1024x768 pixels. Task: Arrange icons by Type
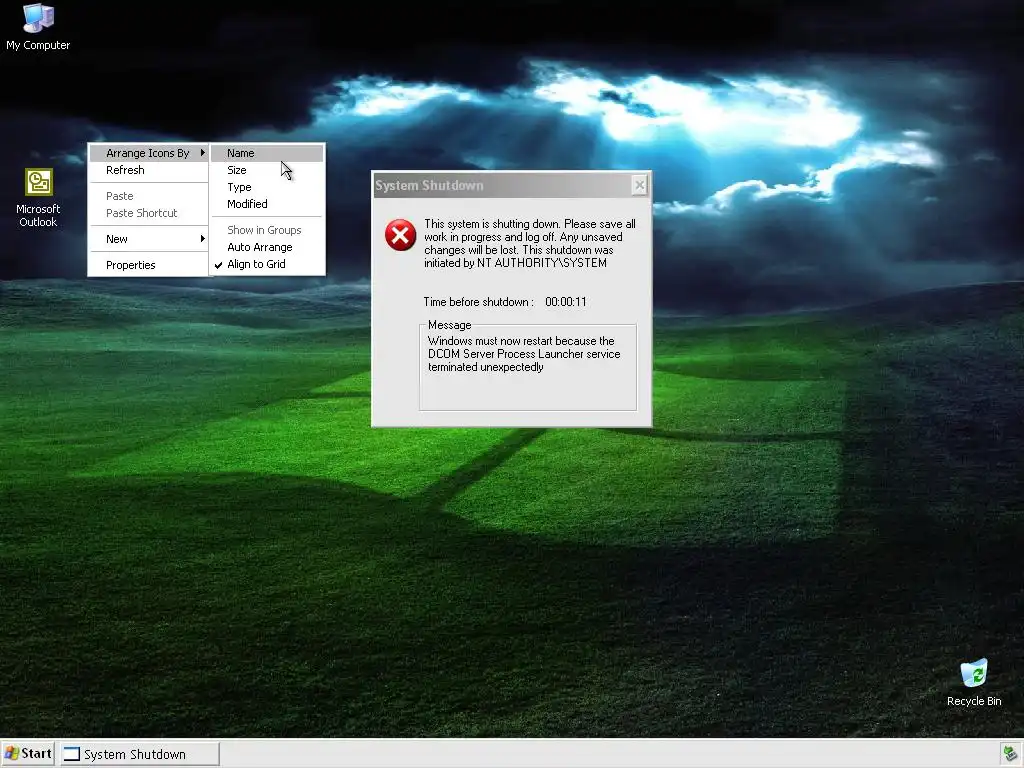267,187
